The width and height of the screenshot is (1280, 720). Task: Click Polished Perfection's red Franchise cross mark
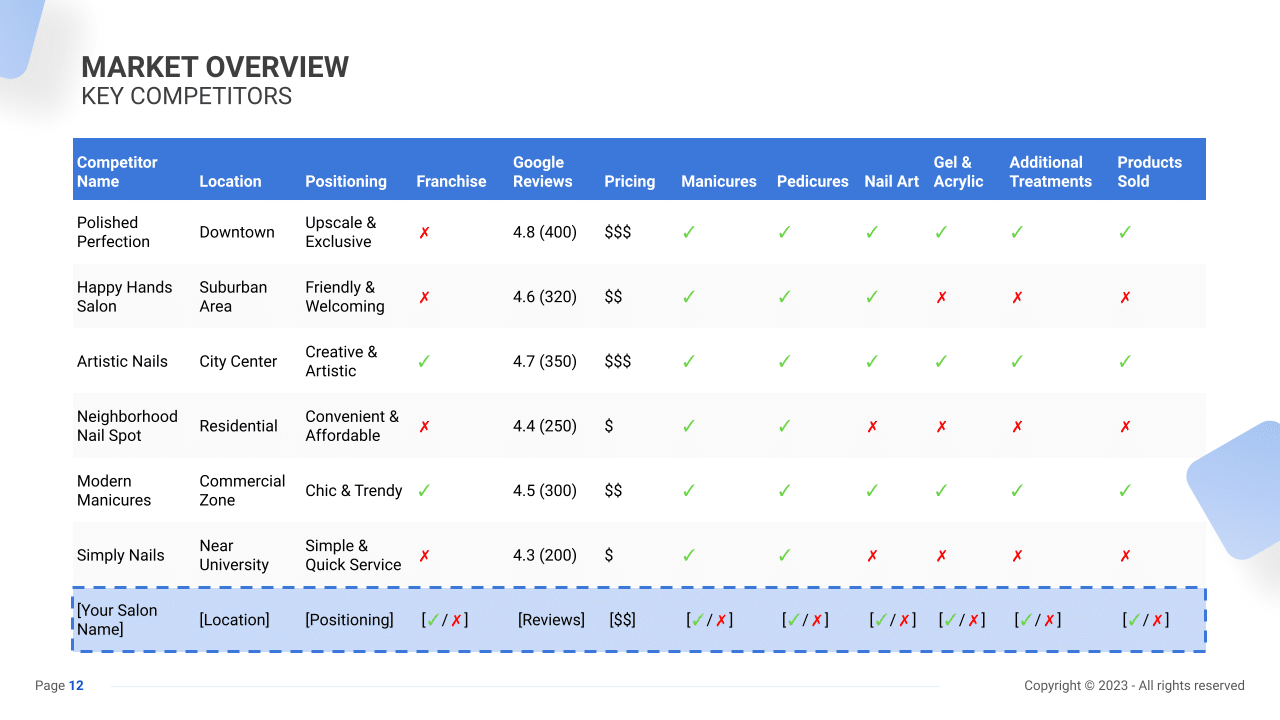(424, 232)
